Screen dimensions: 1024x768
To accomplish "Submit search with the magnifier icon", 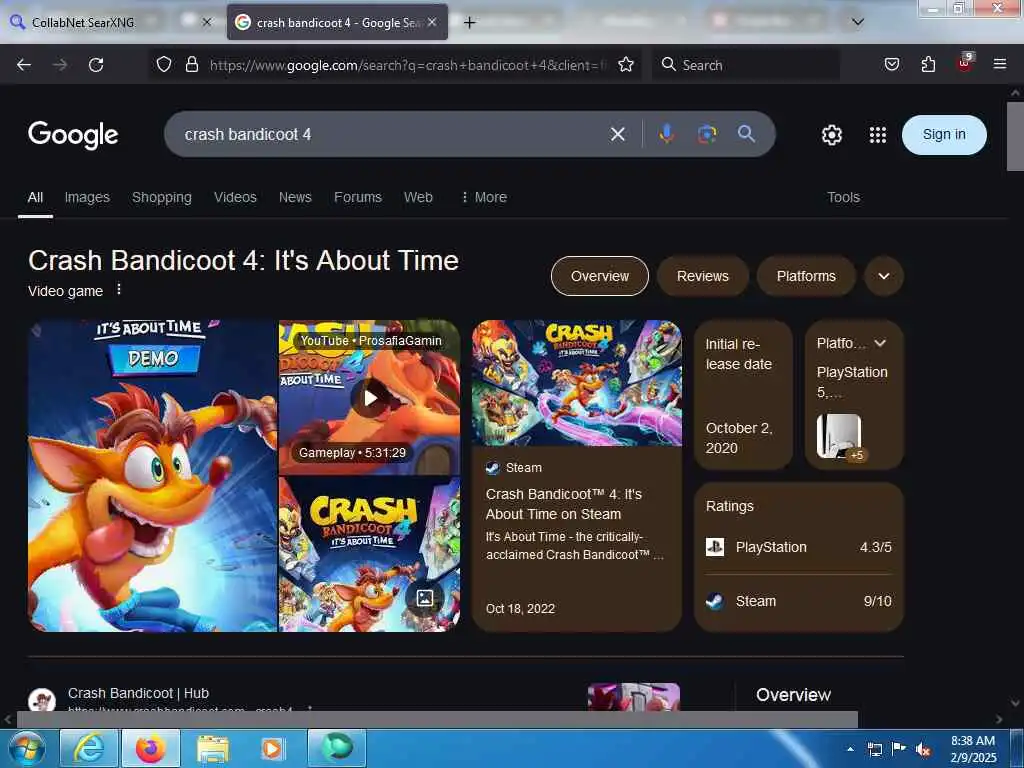I will pos(746,134).
